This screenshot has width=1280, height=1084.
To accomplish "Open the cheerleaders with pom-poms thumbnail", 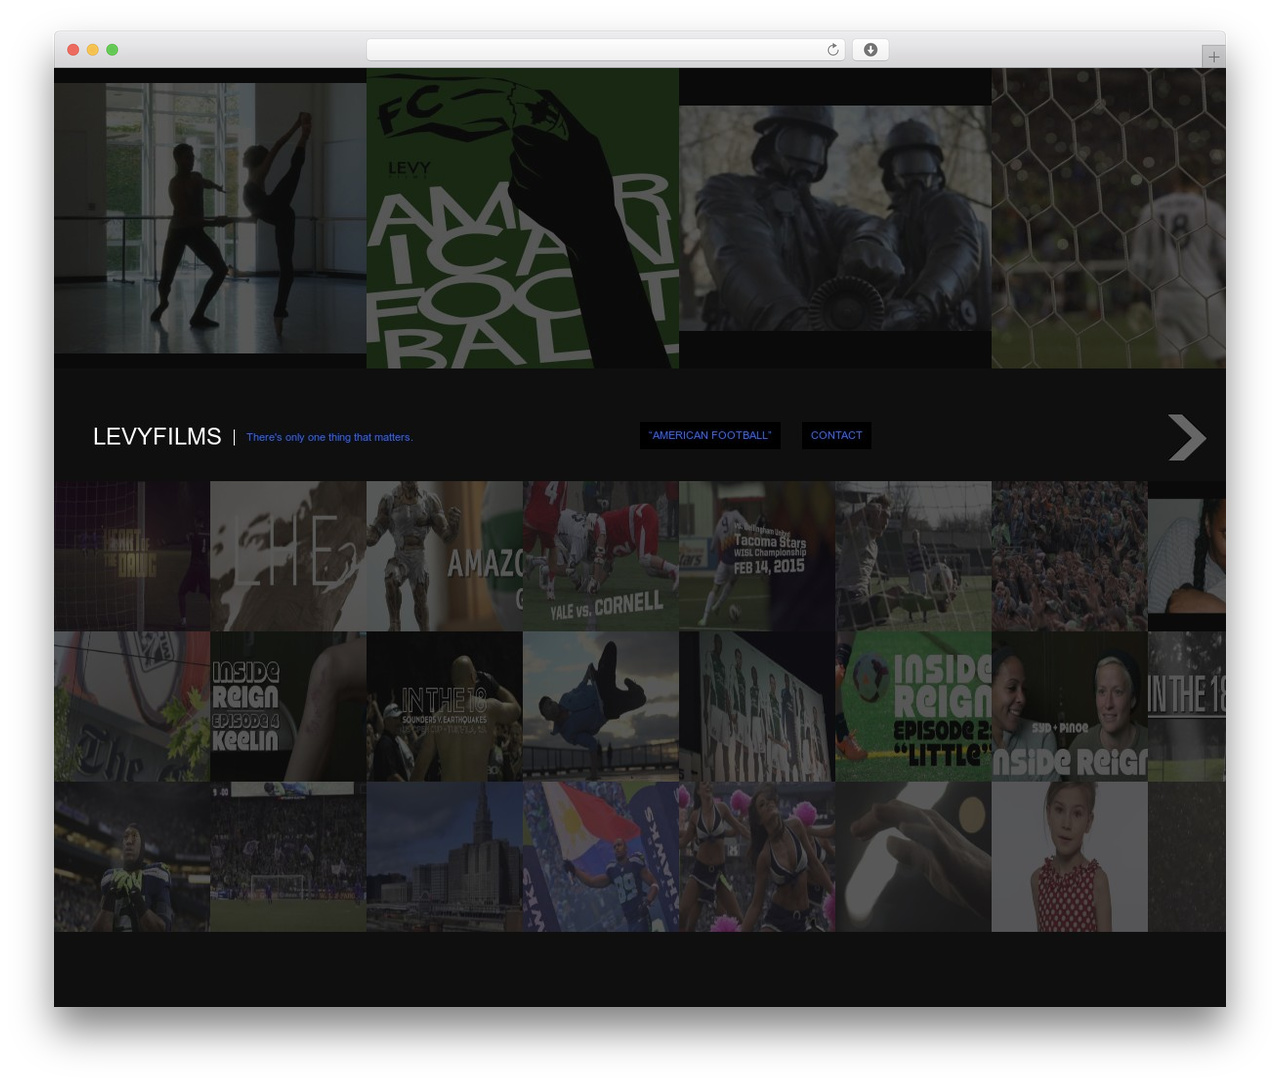I will 757,857.
